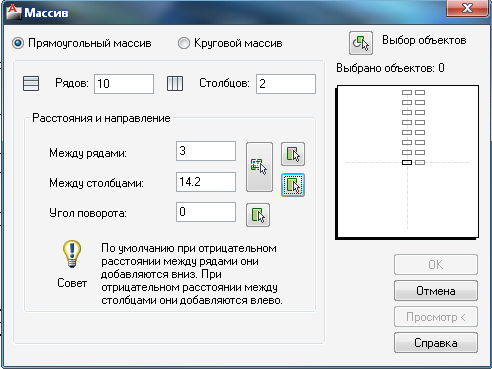The width and height of the screenshot is (492, 369).
Task: Click the array preview thumbnail
Action: (408, 162)
